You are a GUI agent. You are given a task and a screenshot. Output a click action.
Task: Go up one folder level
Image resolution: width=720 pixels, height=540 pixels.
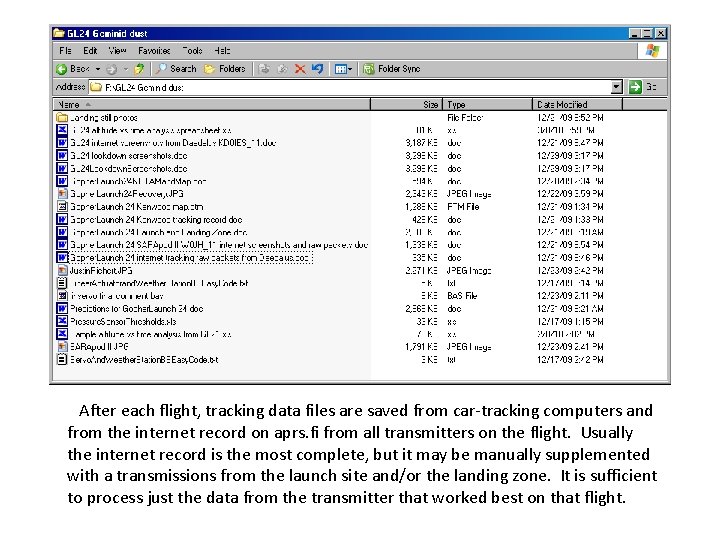click(x=139, y=69)
